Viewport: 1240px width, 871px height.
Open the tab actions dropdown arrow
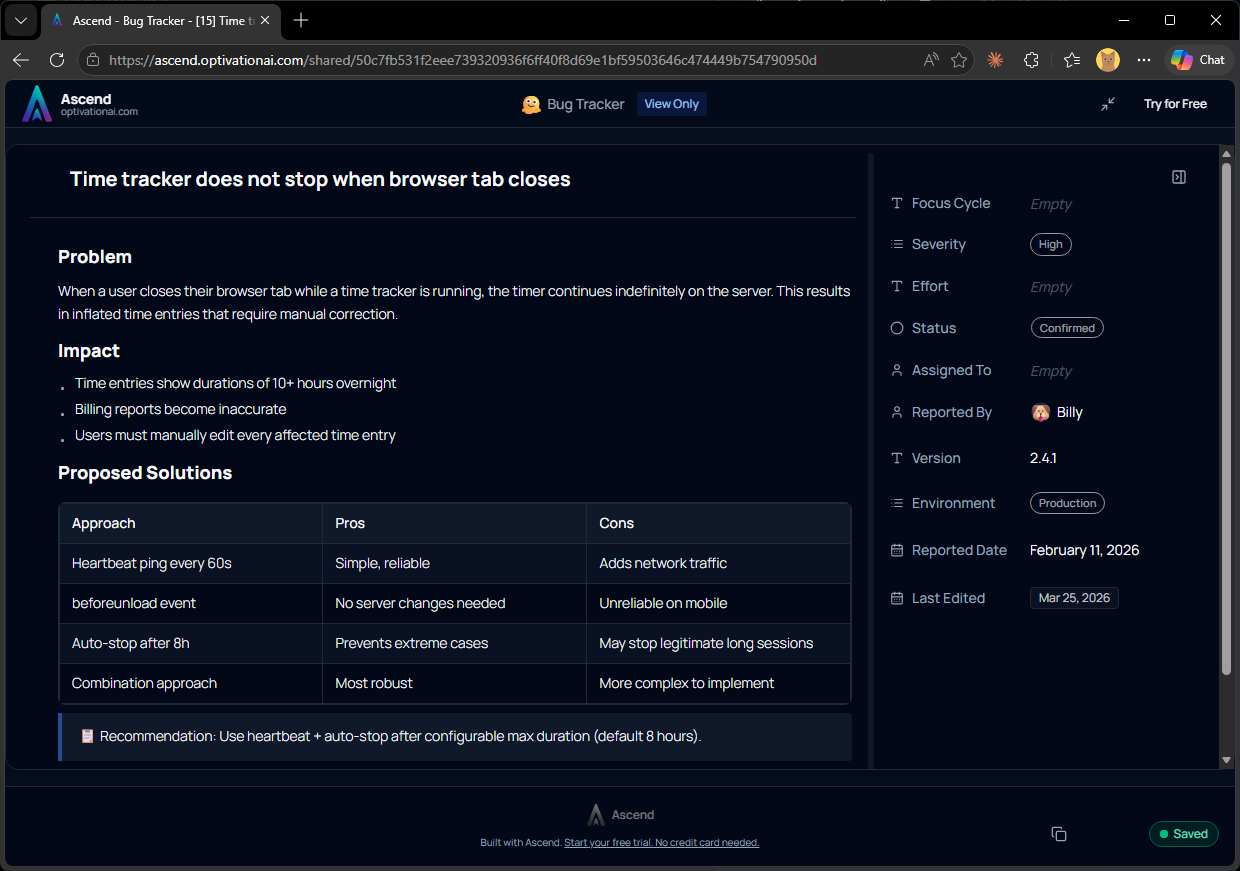[20, 20]
